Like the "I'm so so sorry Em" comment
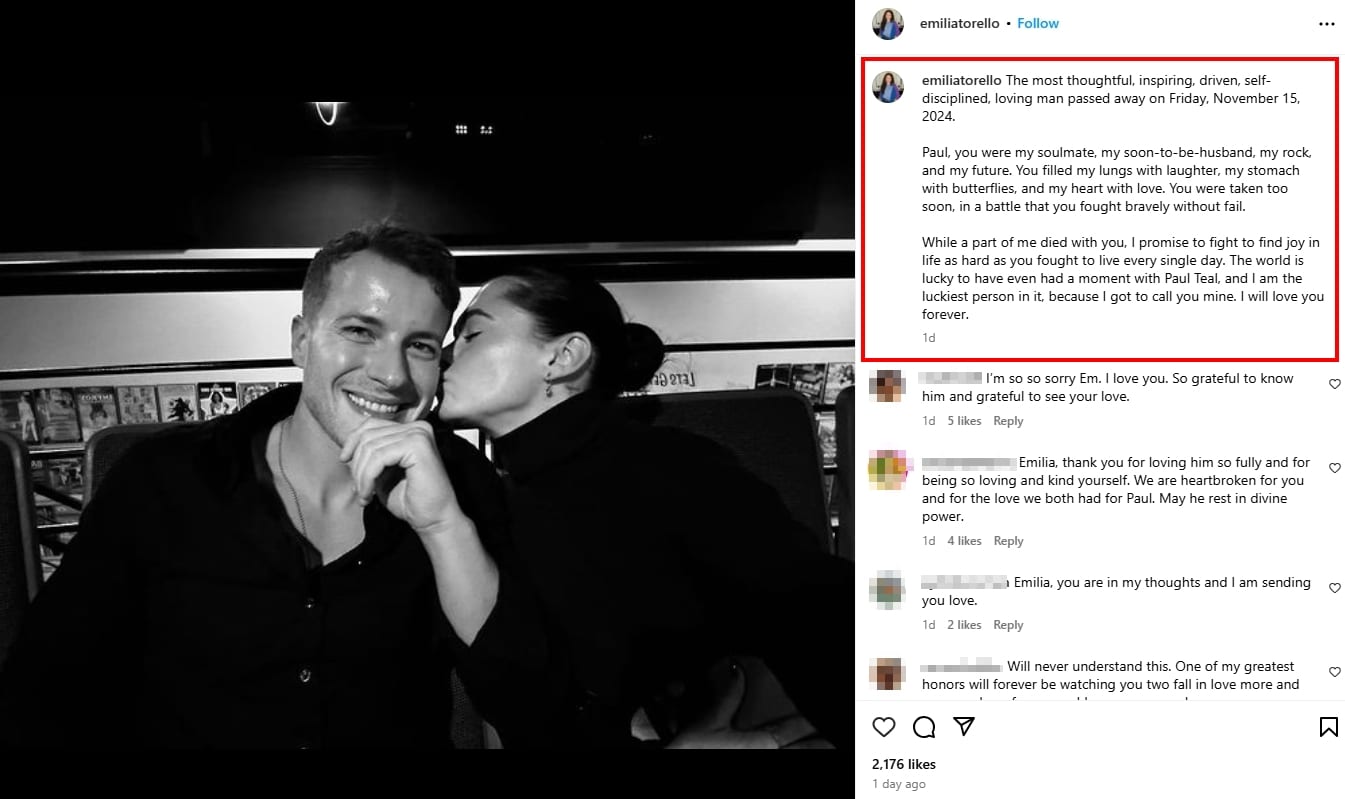The height and width of the screenshot is (799, 1345). (1334, 384)
